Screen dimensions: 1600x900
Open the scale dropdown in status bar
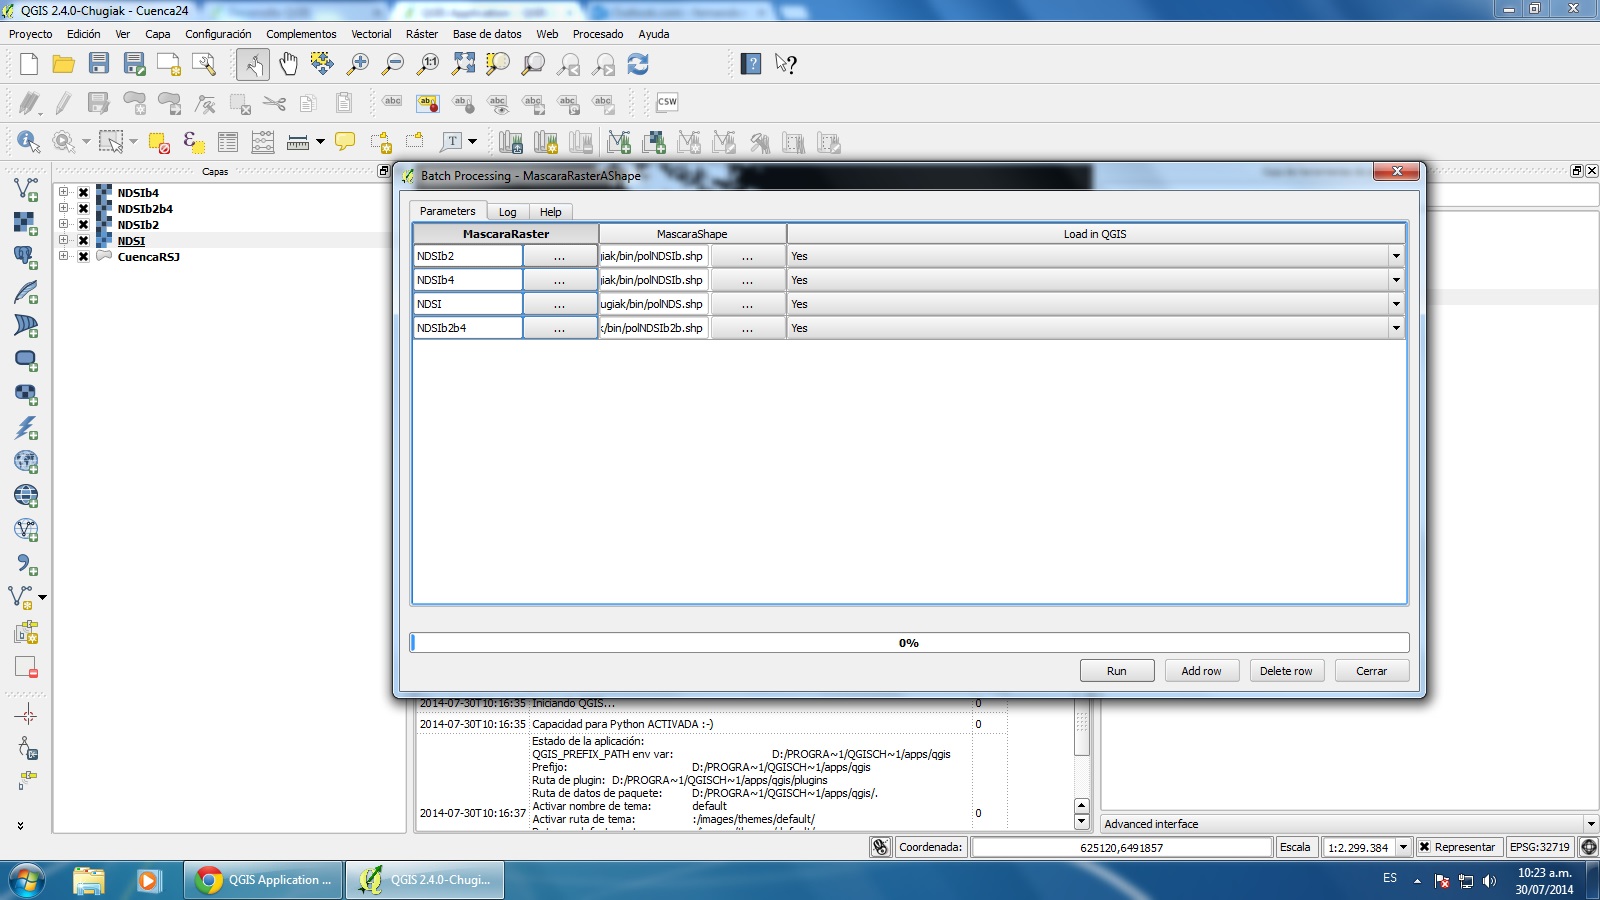click(x=1403, y=847)
